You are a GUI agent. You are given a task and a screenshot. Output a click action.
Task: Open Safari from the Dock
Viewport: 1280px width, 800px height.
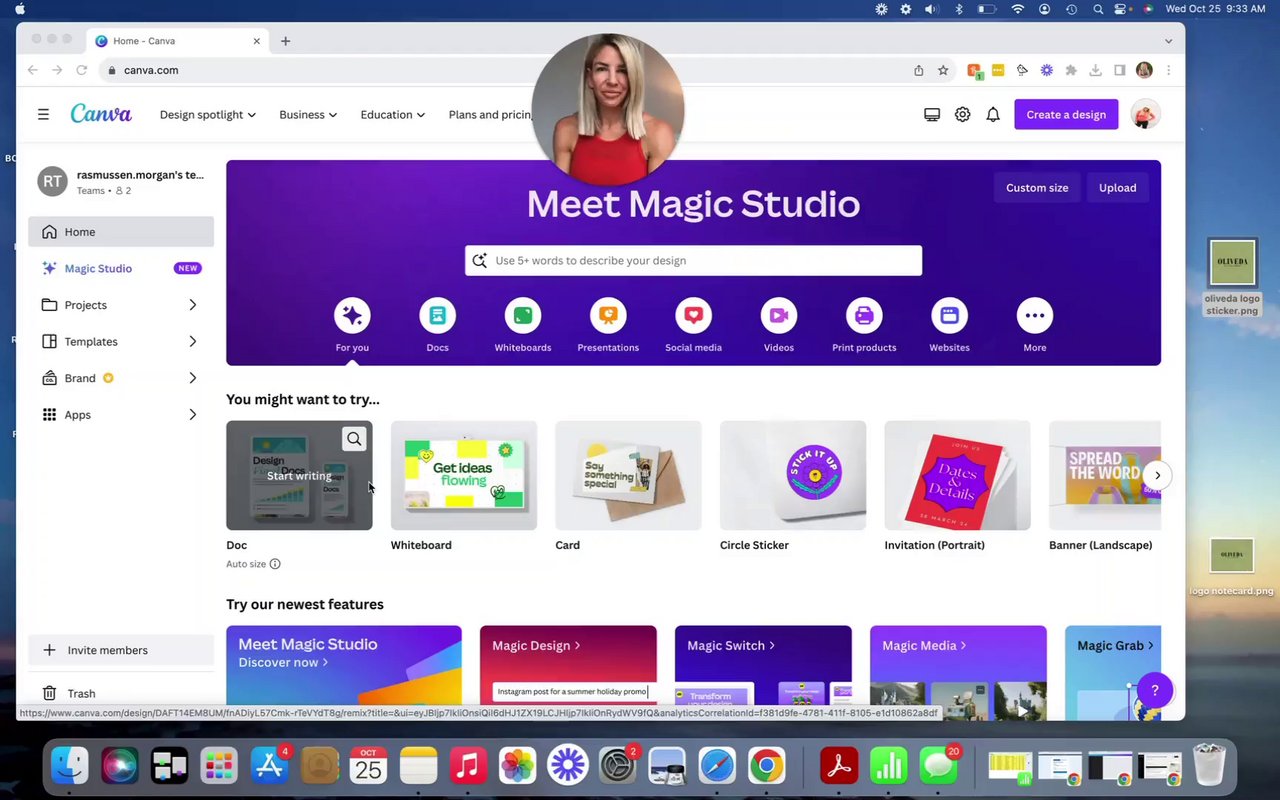[x=717, y=766]
